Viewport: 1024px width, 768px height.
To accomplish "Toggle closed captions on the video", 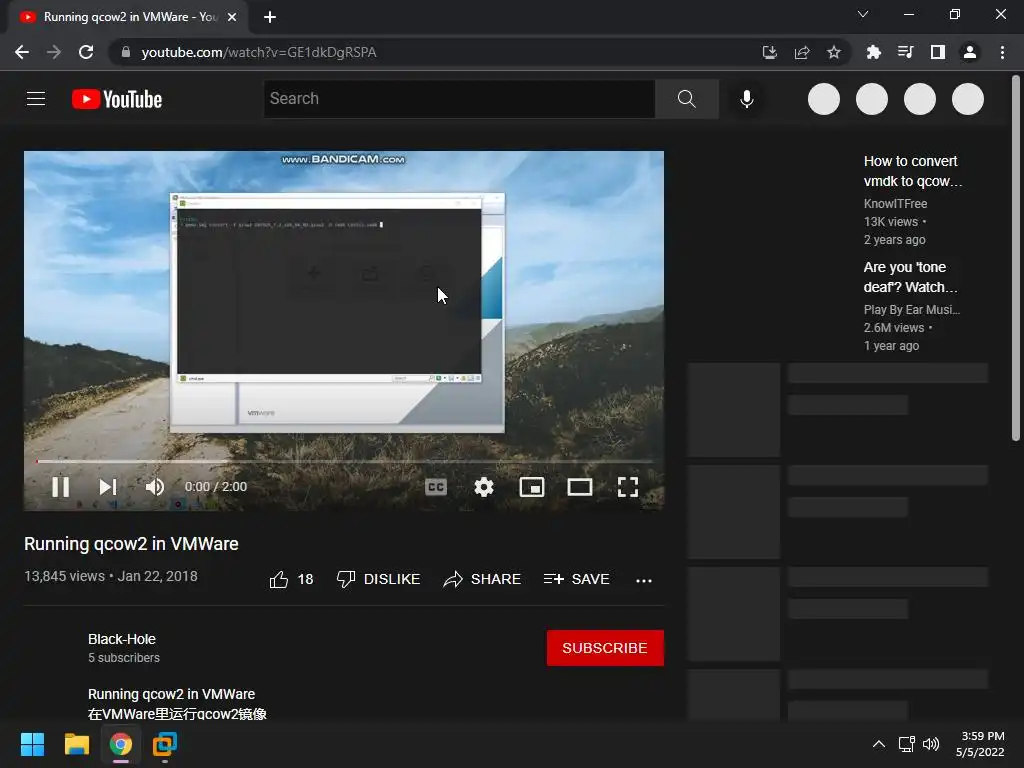I will [436, 487].
